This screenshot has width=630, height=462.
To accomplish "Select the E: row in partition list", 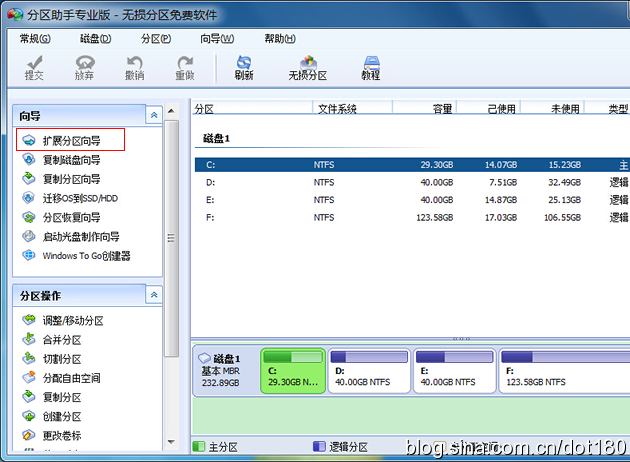I will click(x=412, y=200).
